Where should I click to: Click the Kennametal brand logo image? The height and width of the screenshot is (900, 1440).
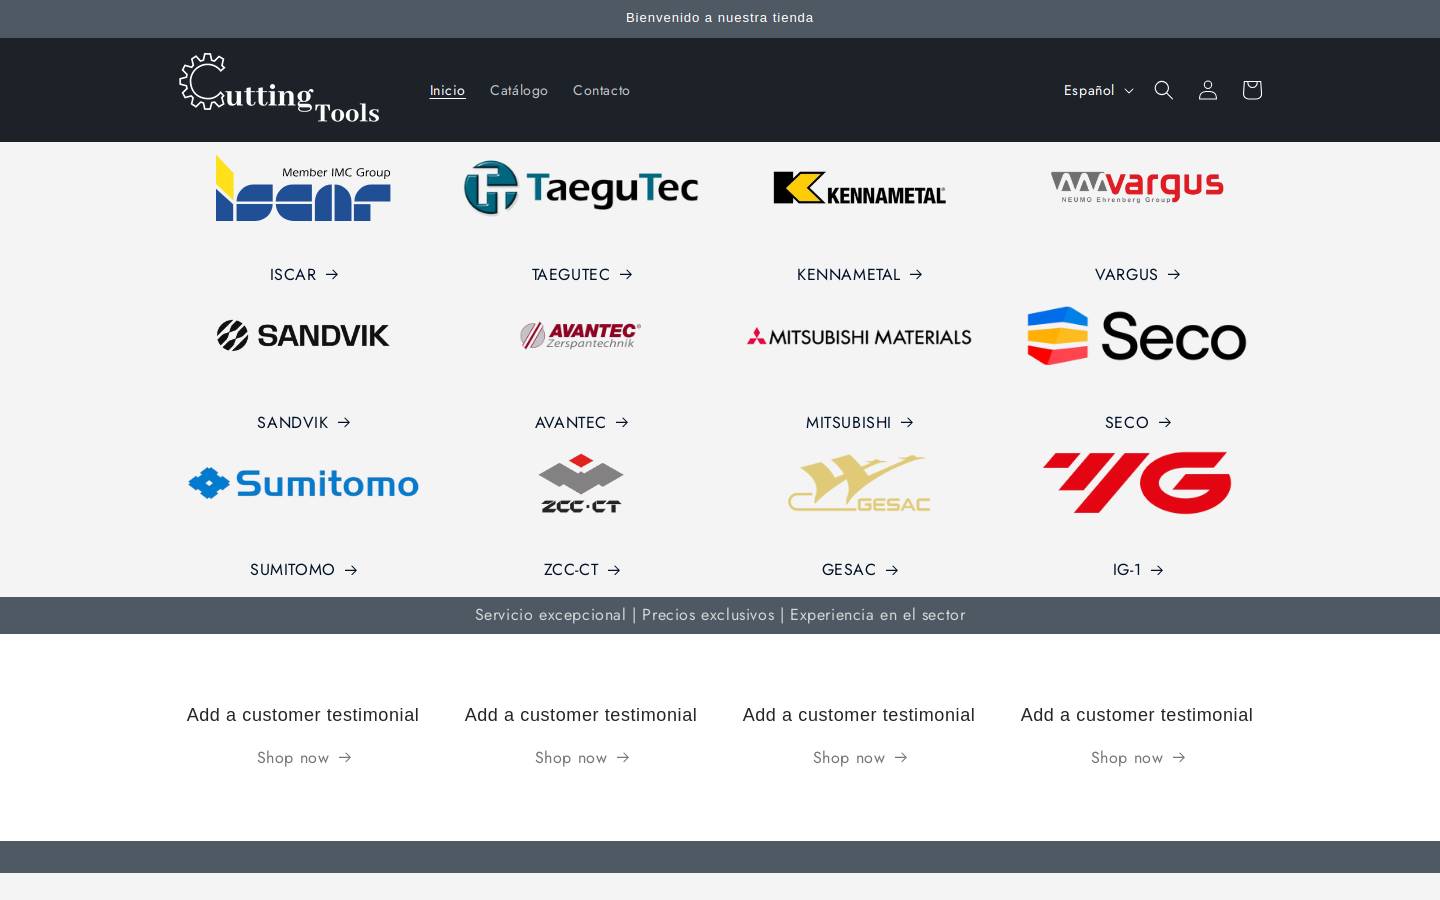pos(859,188)
